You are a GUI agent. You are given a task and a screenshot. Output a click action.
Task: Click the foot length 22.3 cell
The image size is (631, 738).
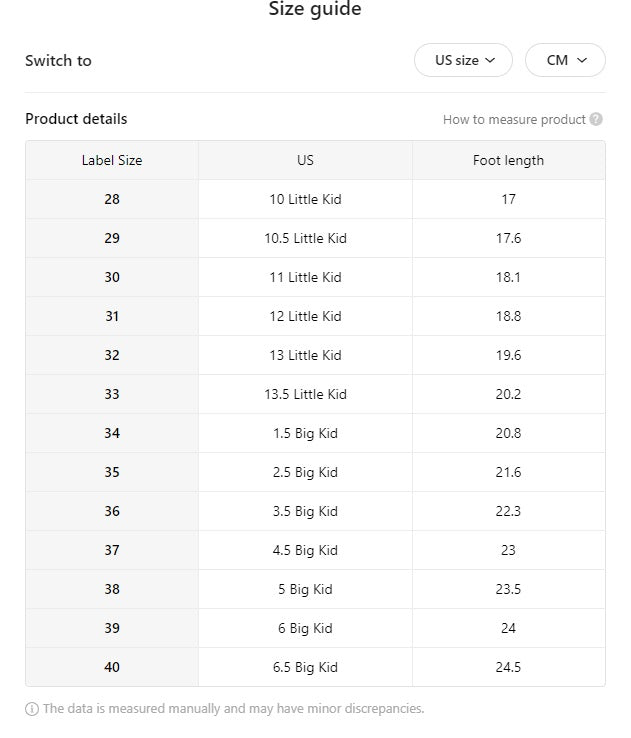click(508, 511)
